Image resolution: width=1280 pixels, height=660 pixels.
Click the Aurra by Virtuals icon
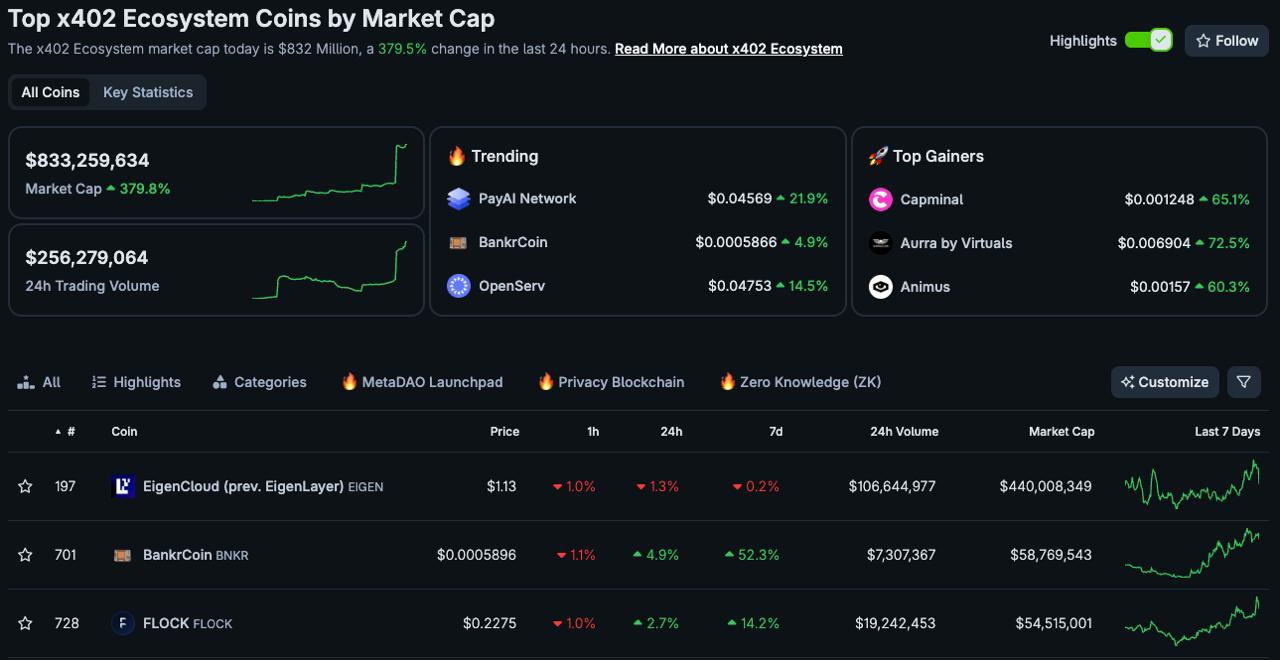tap(880, 243)
